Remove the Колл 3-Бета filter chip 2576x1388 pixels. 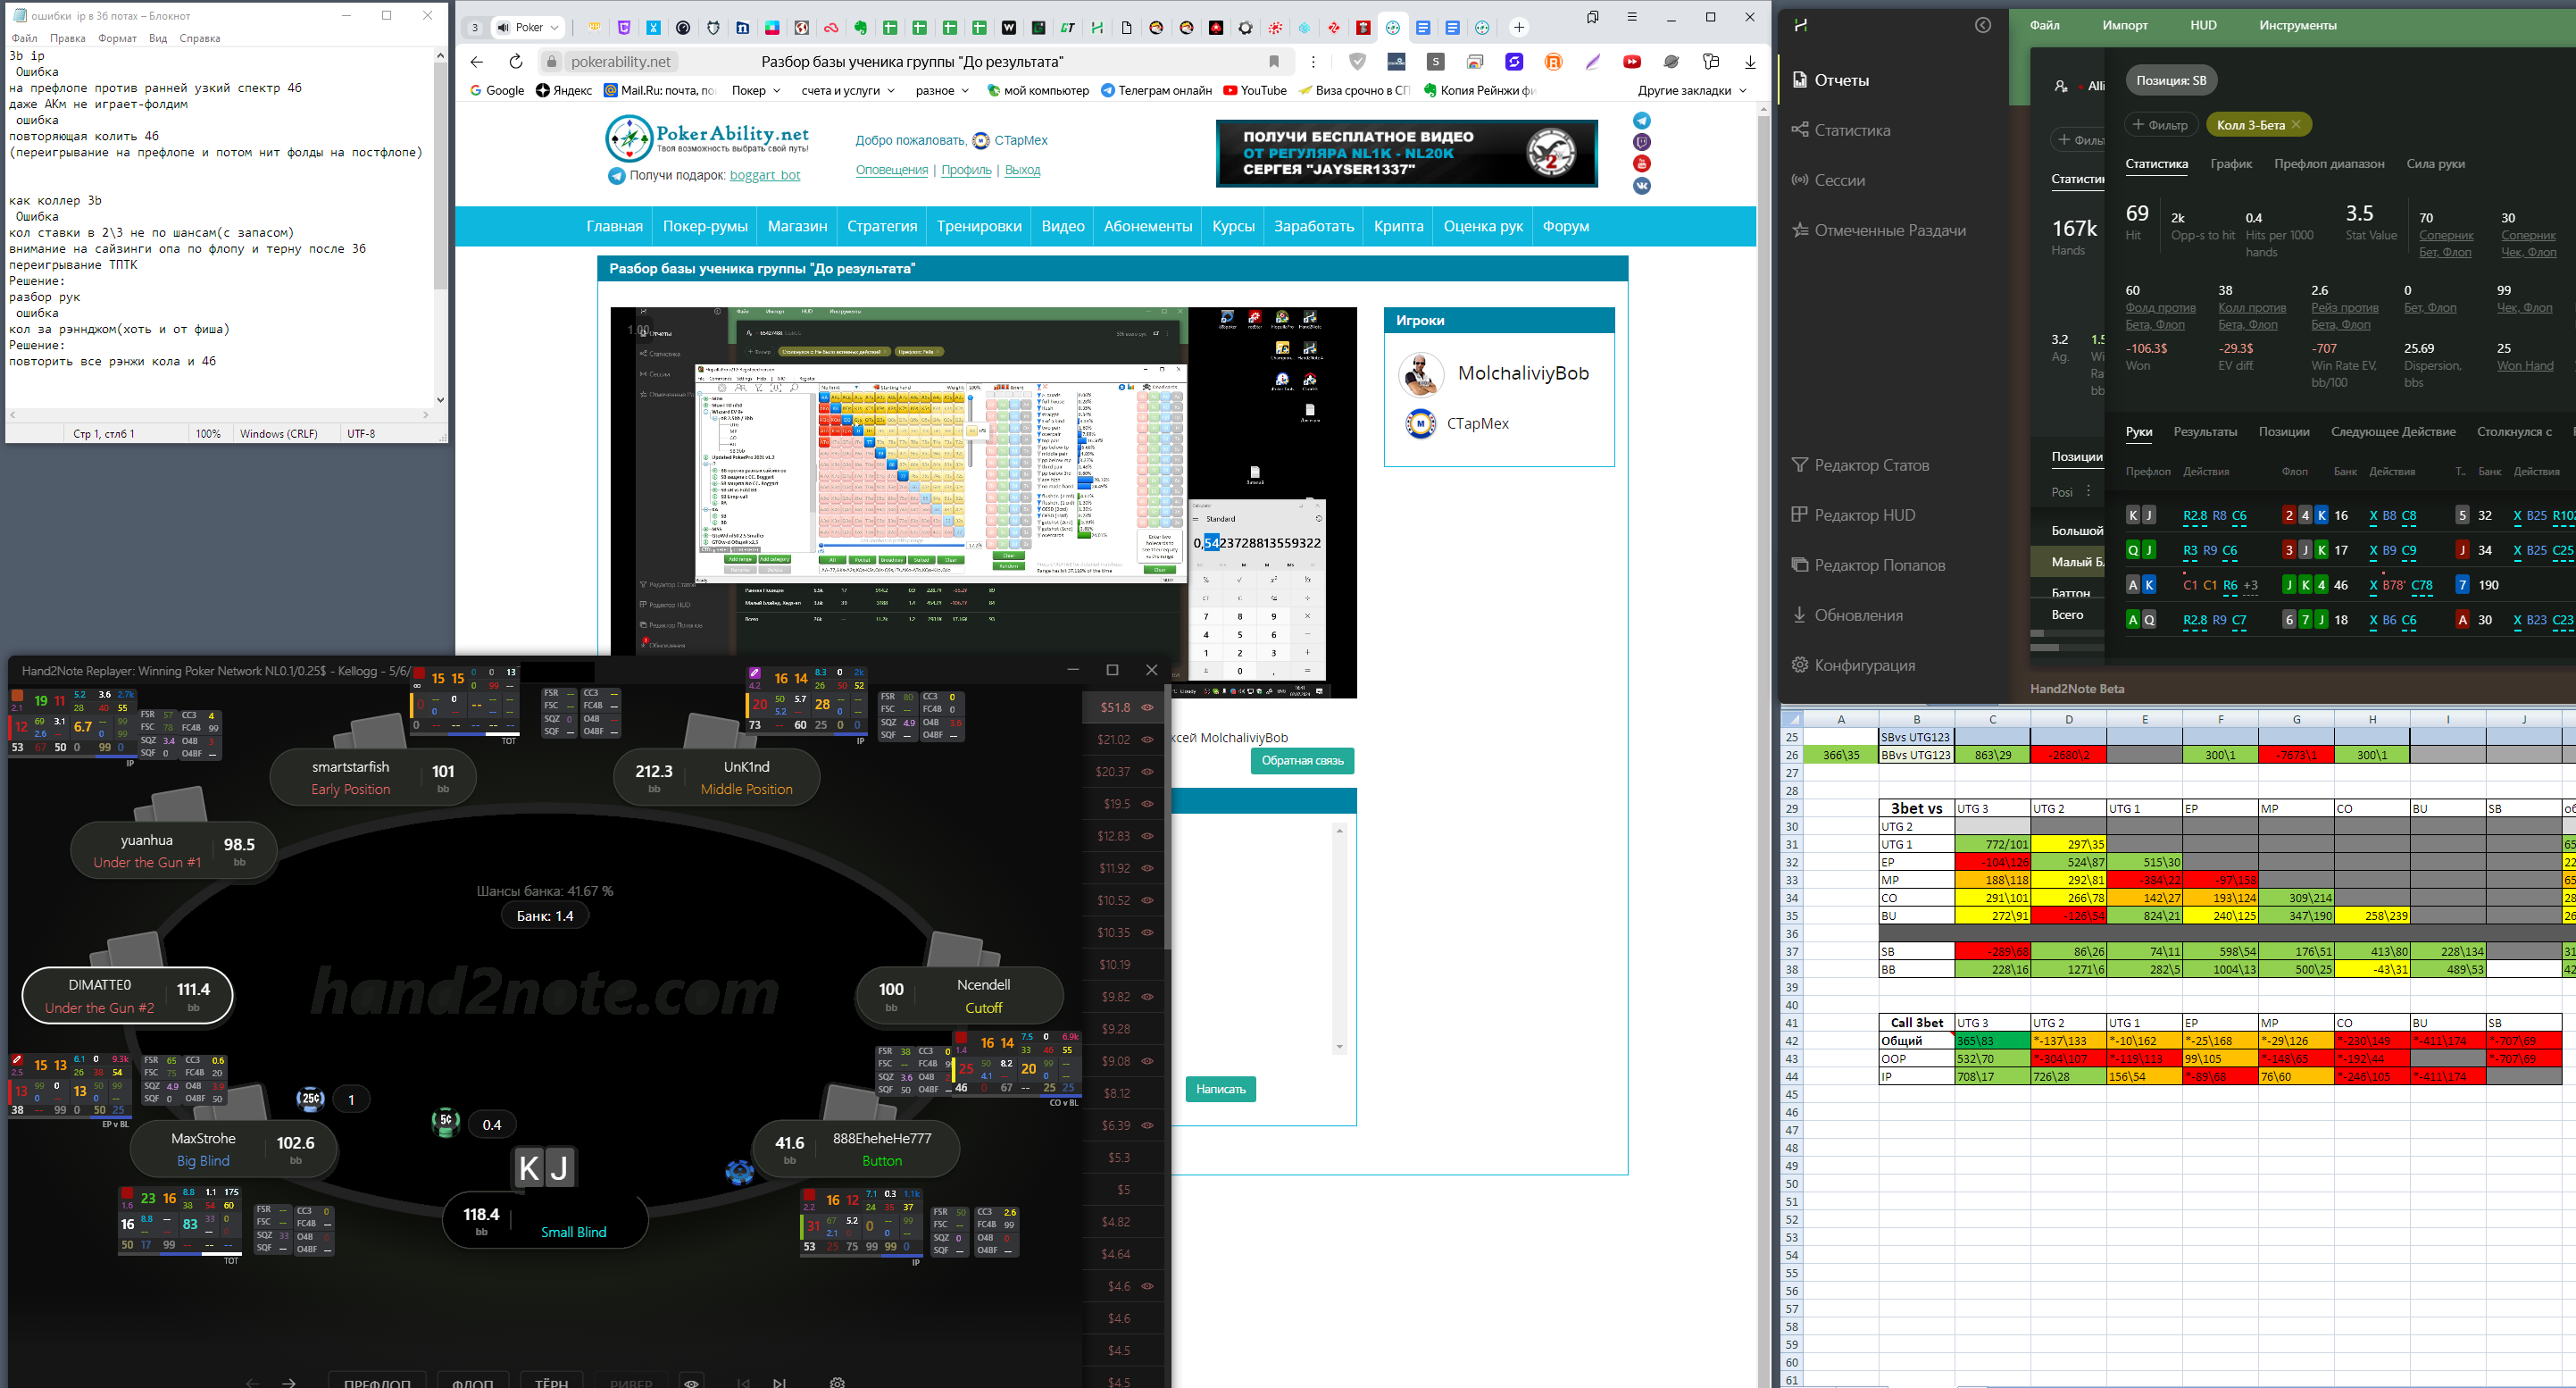click(2296, 124)
